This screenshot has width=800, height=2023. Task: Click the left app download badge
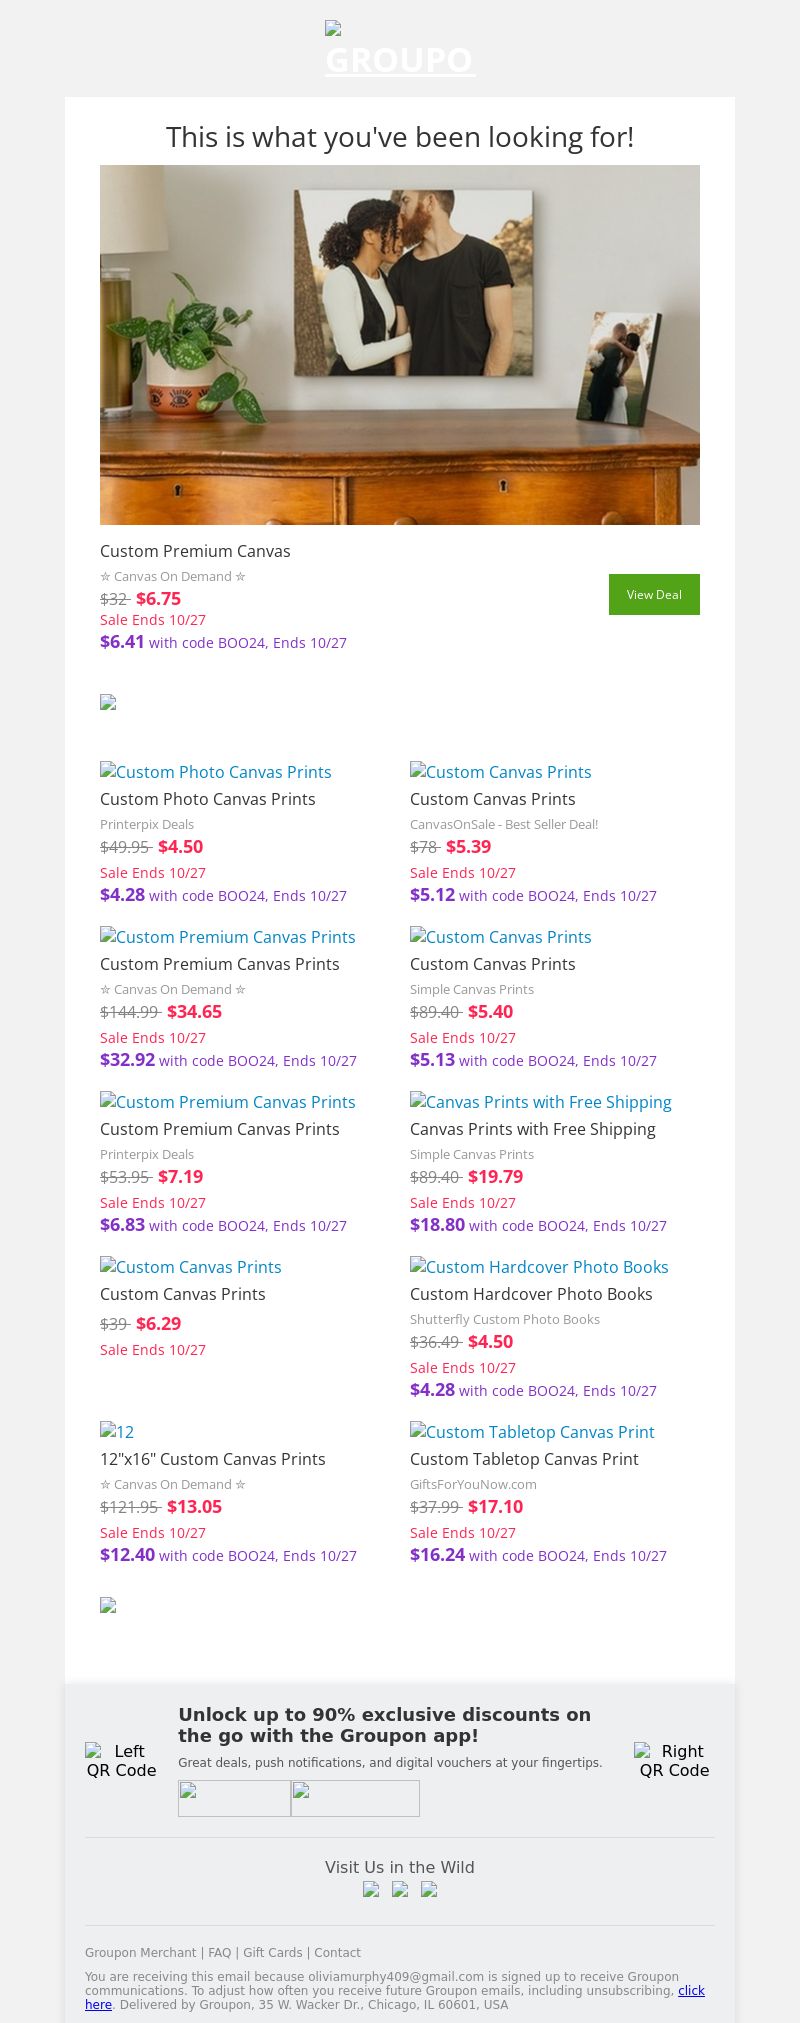(234, 1798)
